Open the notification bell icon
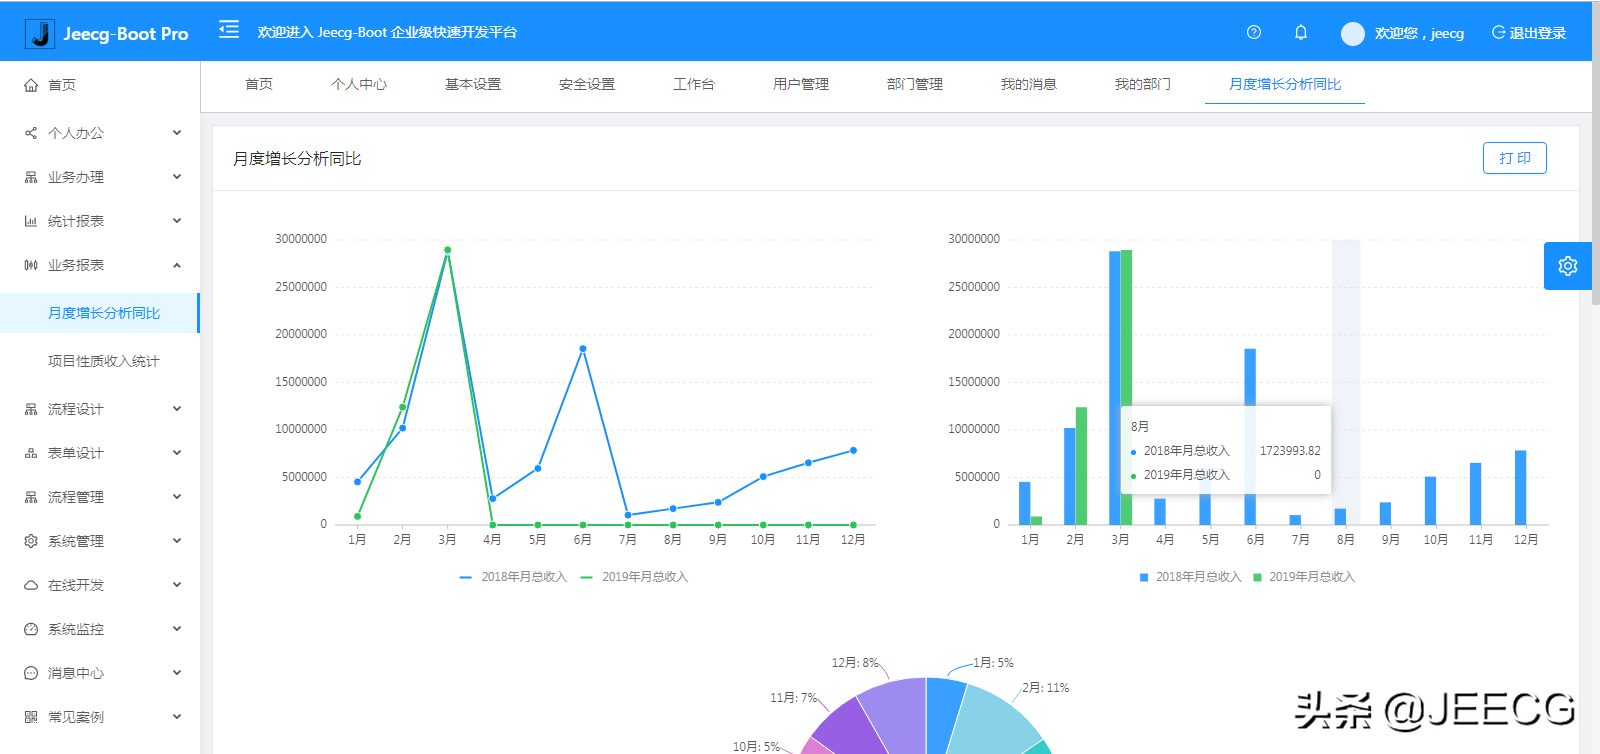Image resolution: width=1600 pixels, height=754 pixels. coord(1300,32)
